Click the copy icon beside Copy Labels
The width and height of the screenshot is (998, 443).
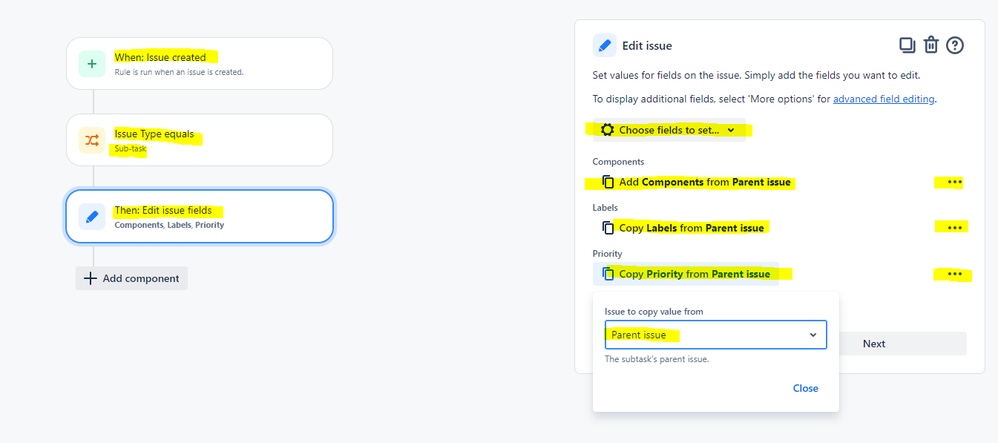[x=608, y=228]
